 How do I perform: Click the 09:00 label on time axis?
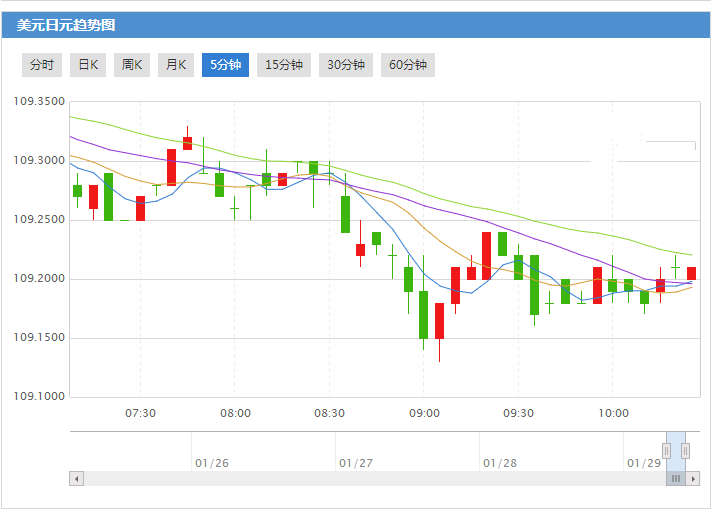[424, 413]
